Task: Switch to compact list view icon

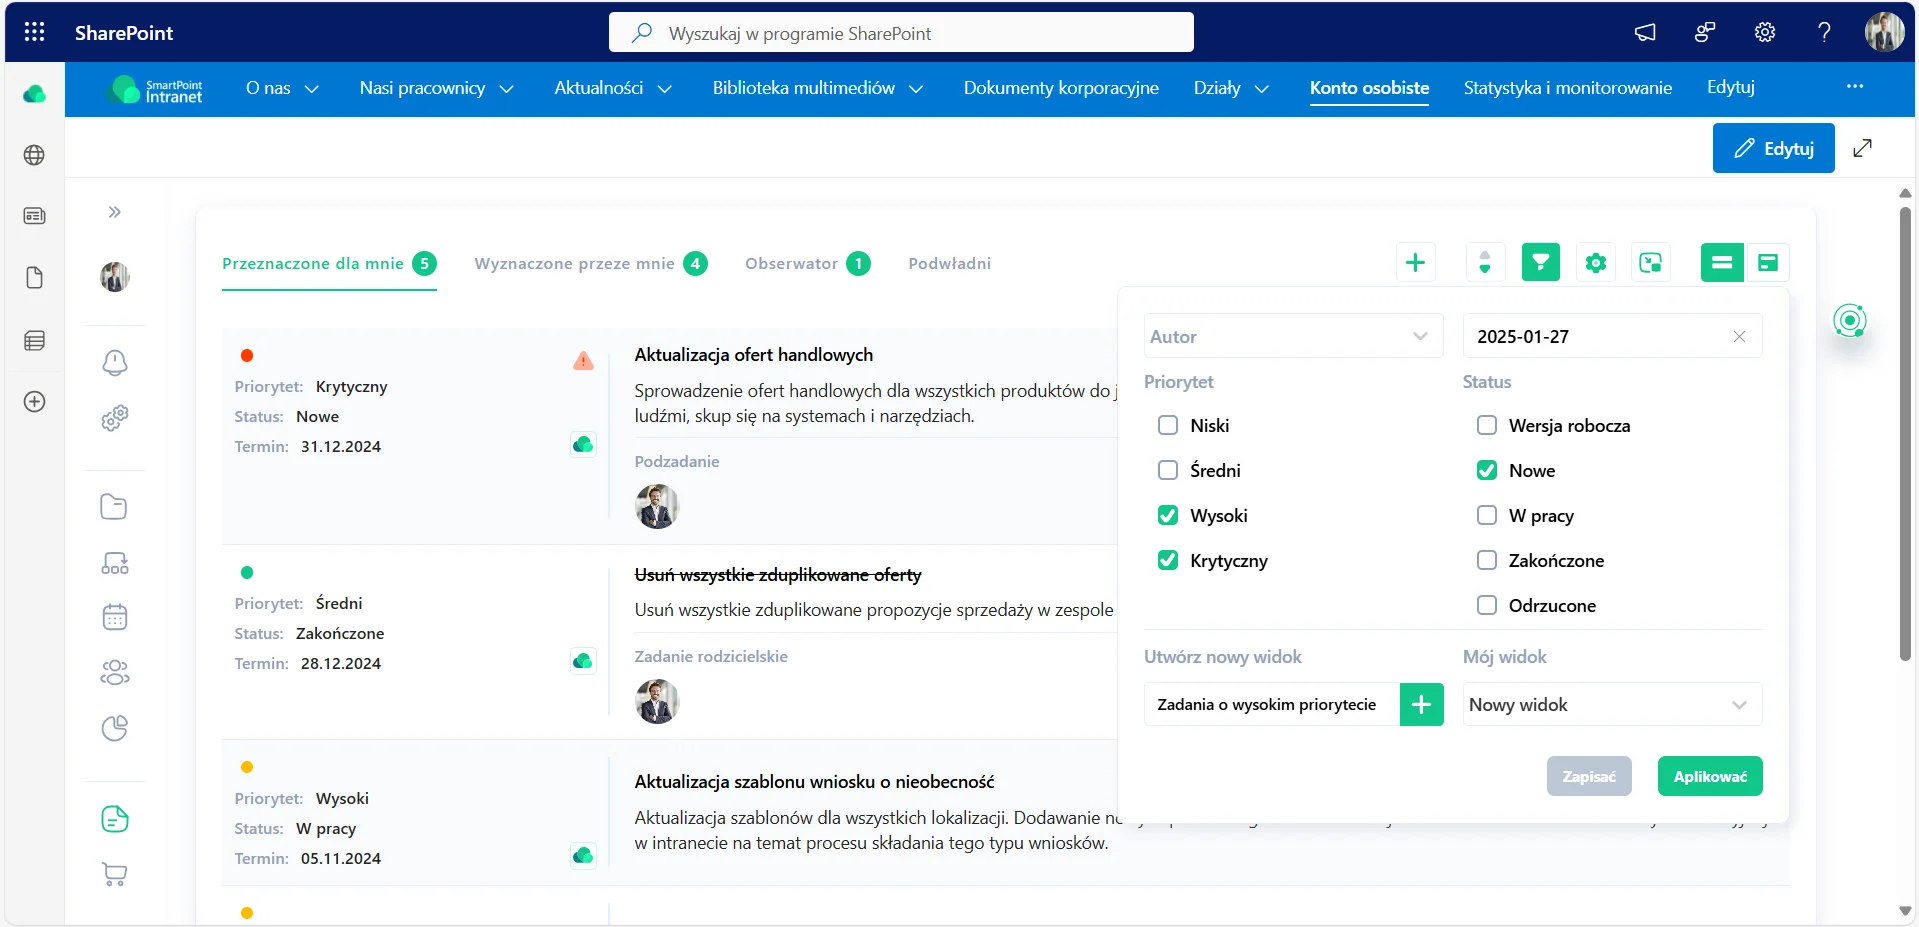Action: coord(1722,263)
